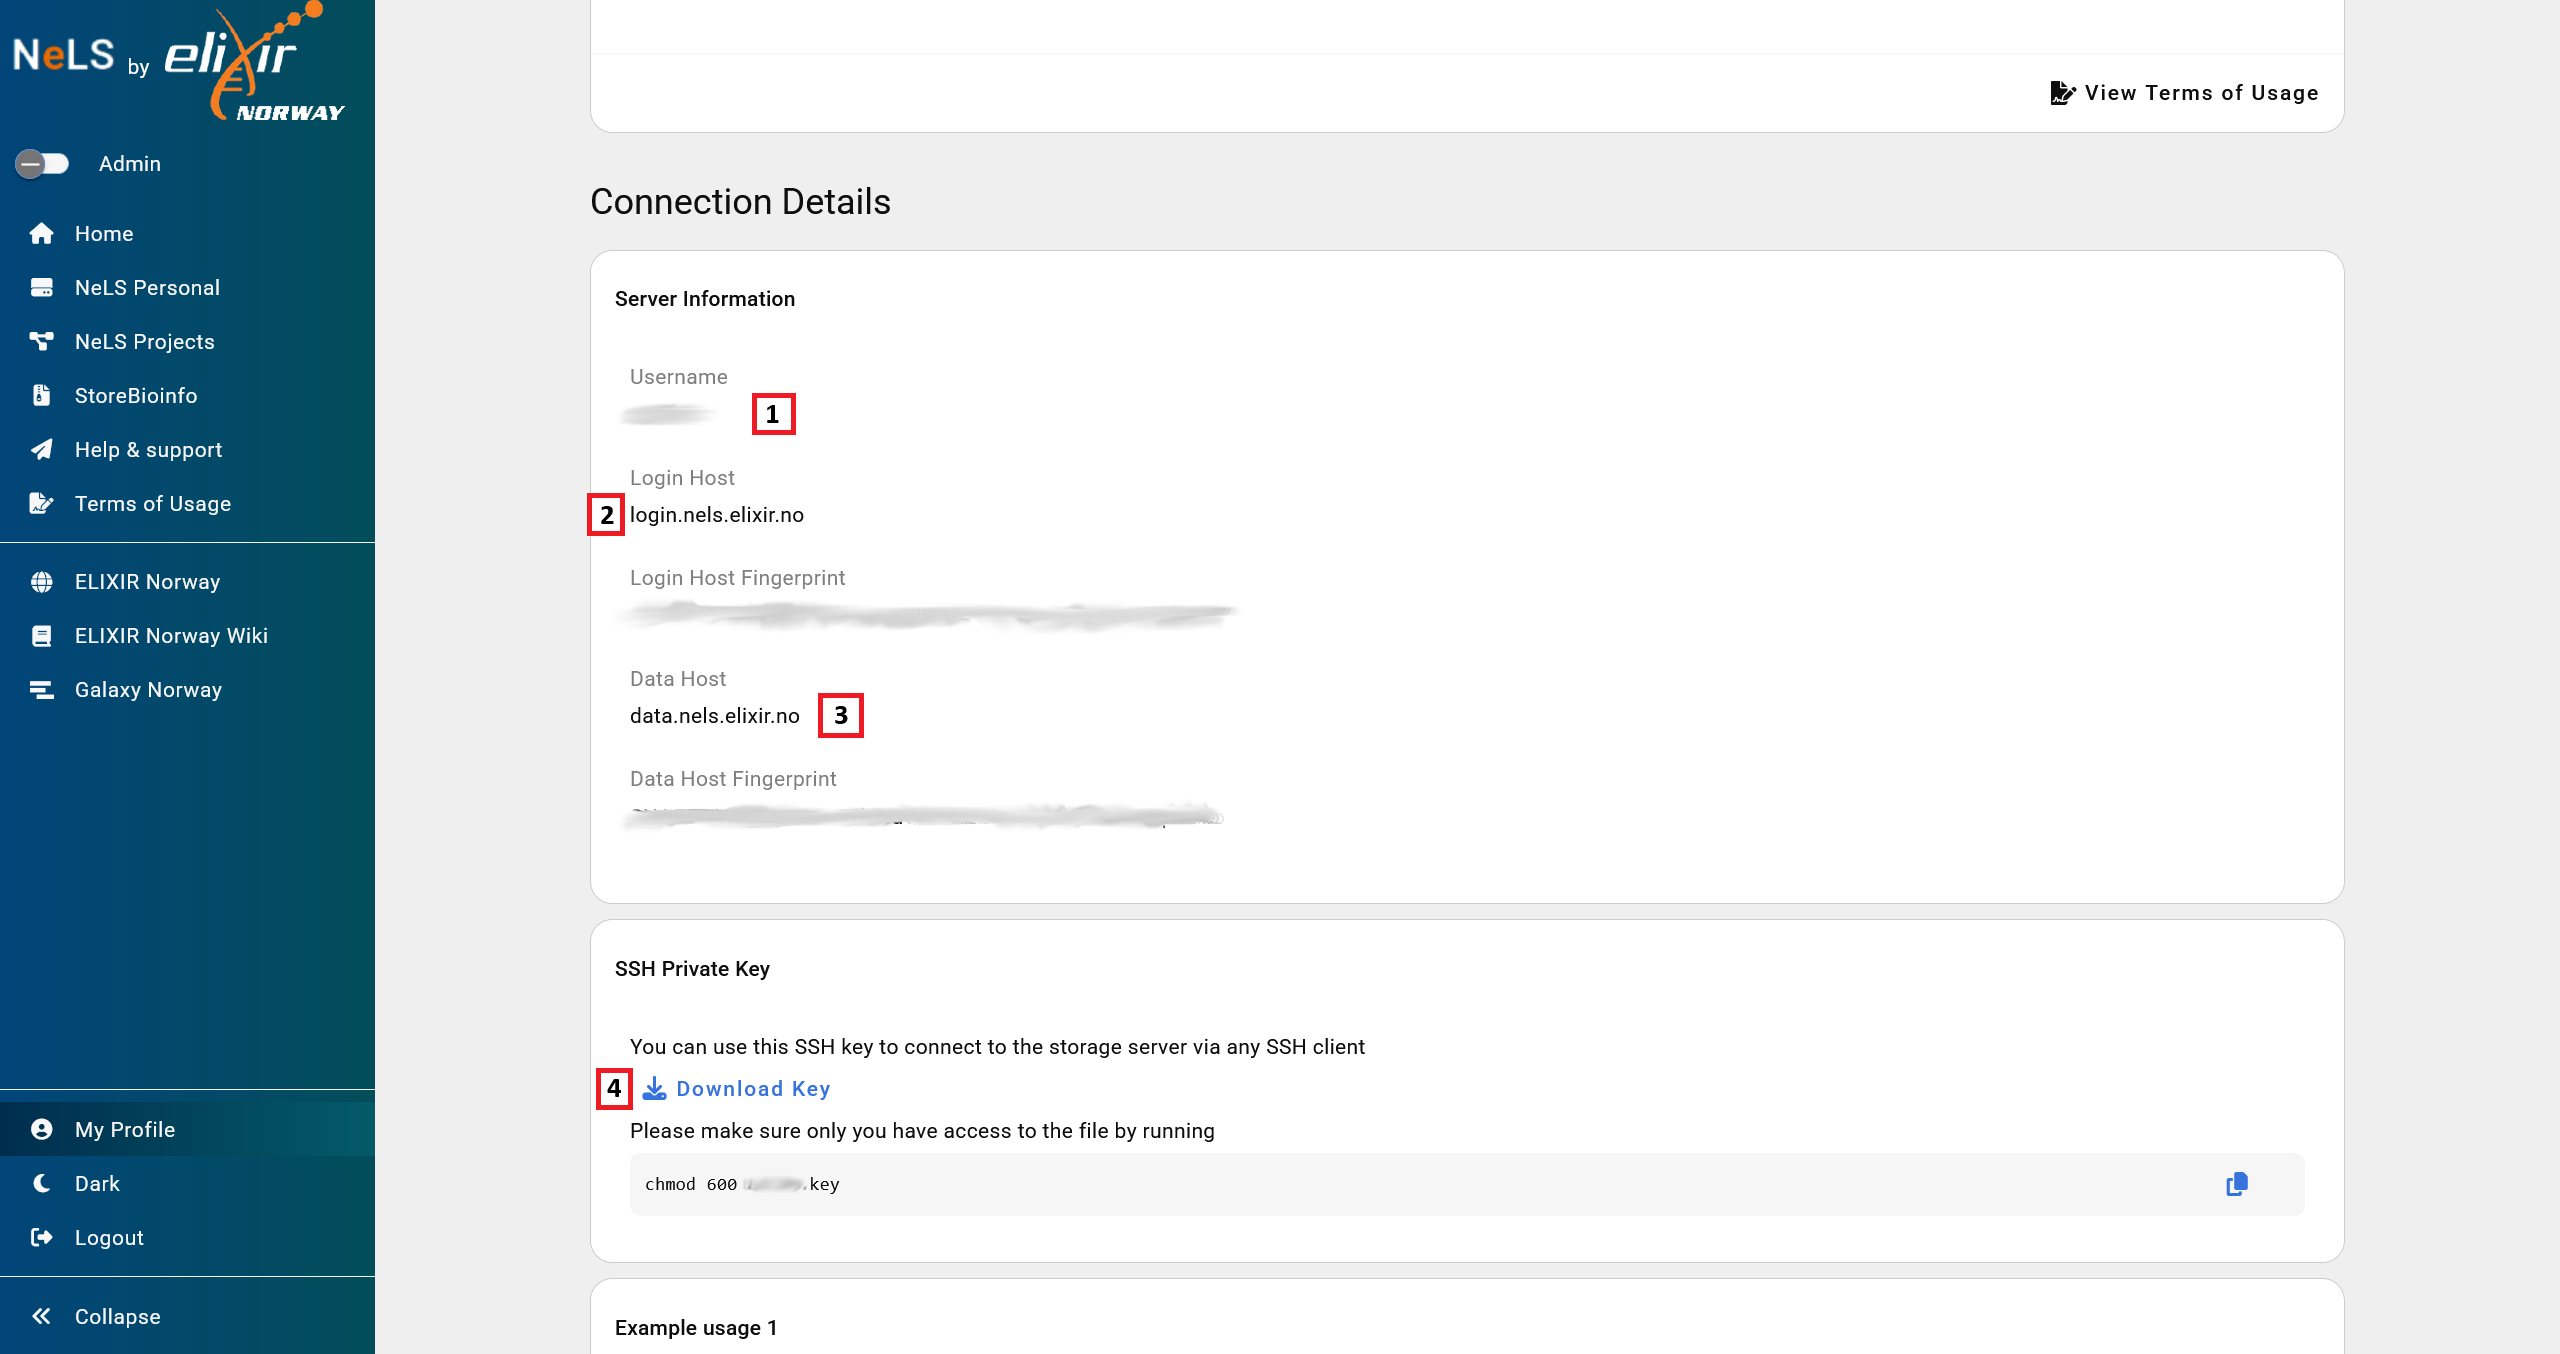2560x1354 pixels.
Task: Select data.nels.elixir.no host text
Action: tap(715, 716)
